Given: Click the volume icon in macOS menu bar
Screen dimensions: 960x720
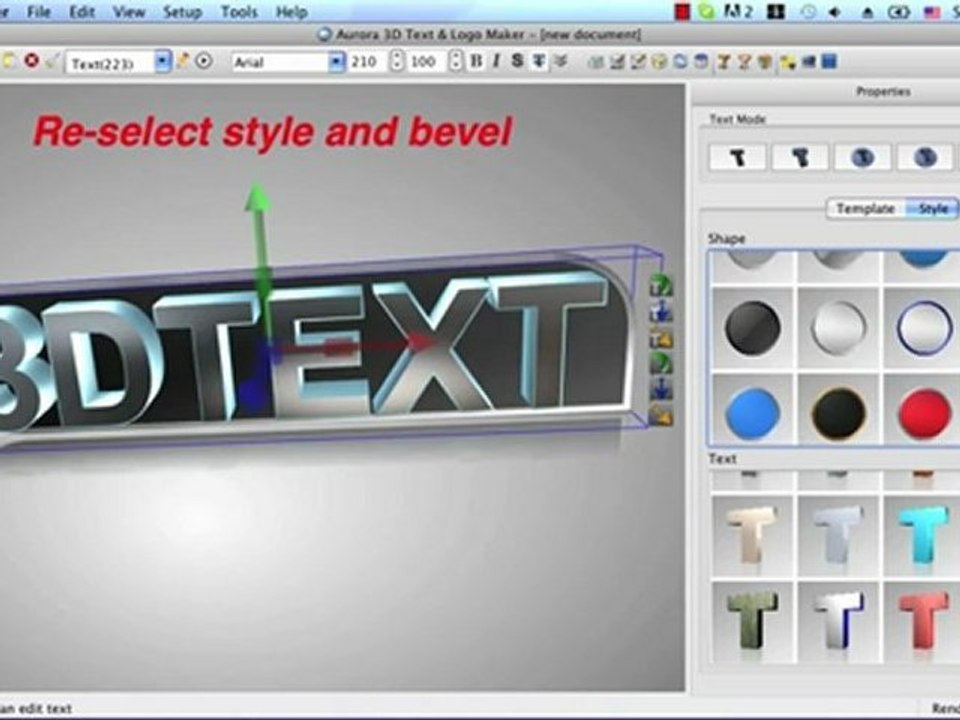Looking at the screenshot, I should (834, 12).
